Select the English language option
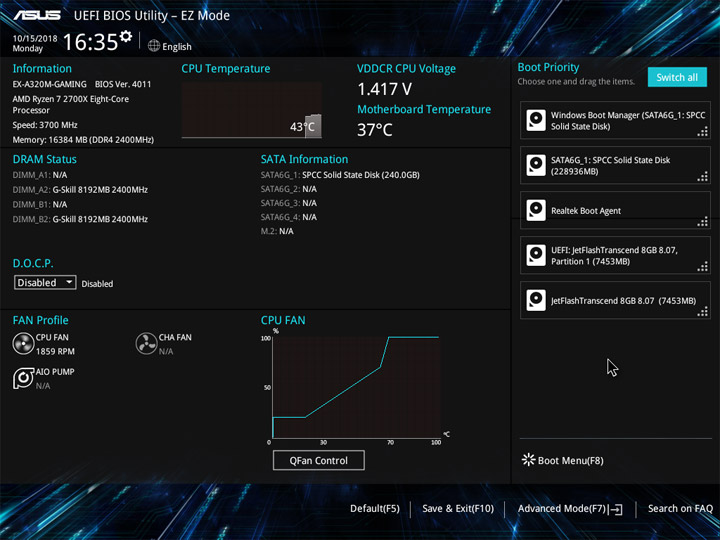720x540 pixels. point(177,46)
